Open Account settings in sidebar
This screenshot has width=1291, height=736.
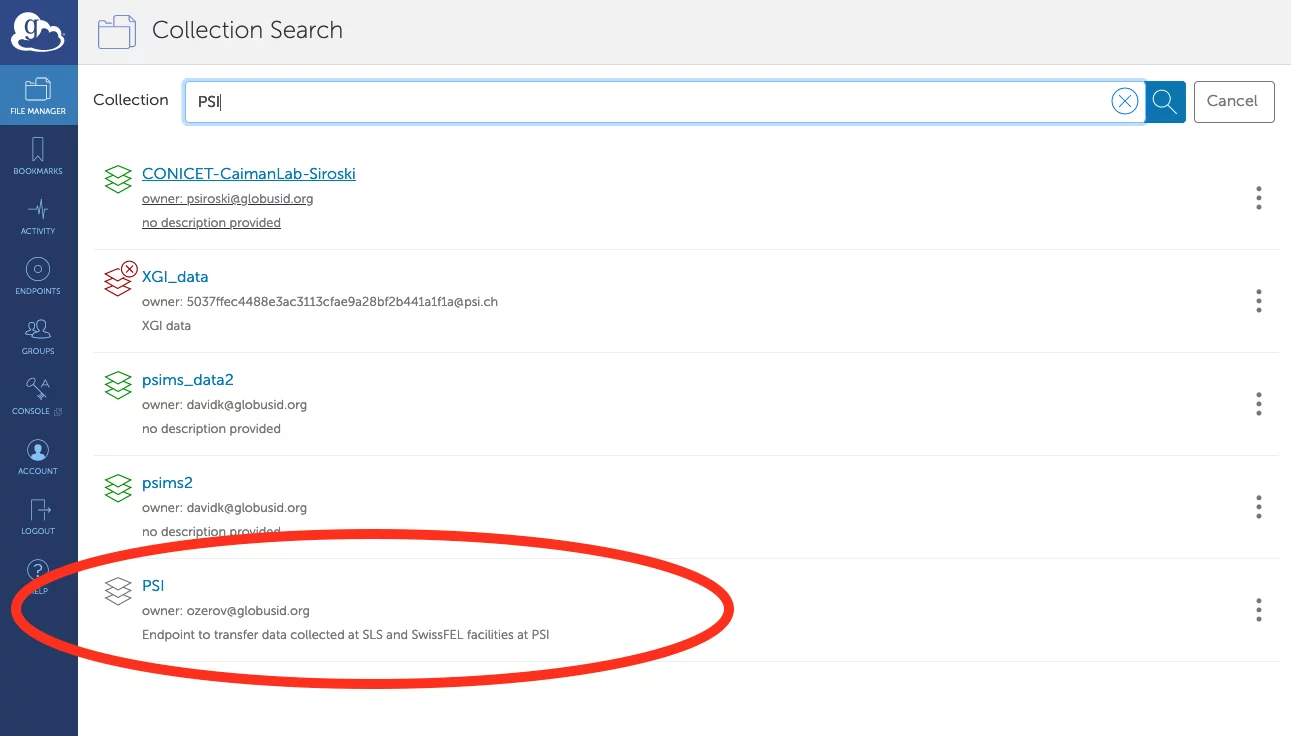tap(38, 456)
